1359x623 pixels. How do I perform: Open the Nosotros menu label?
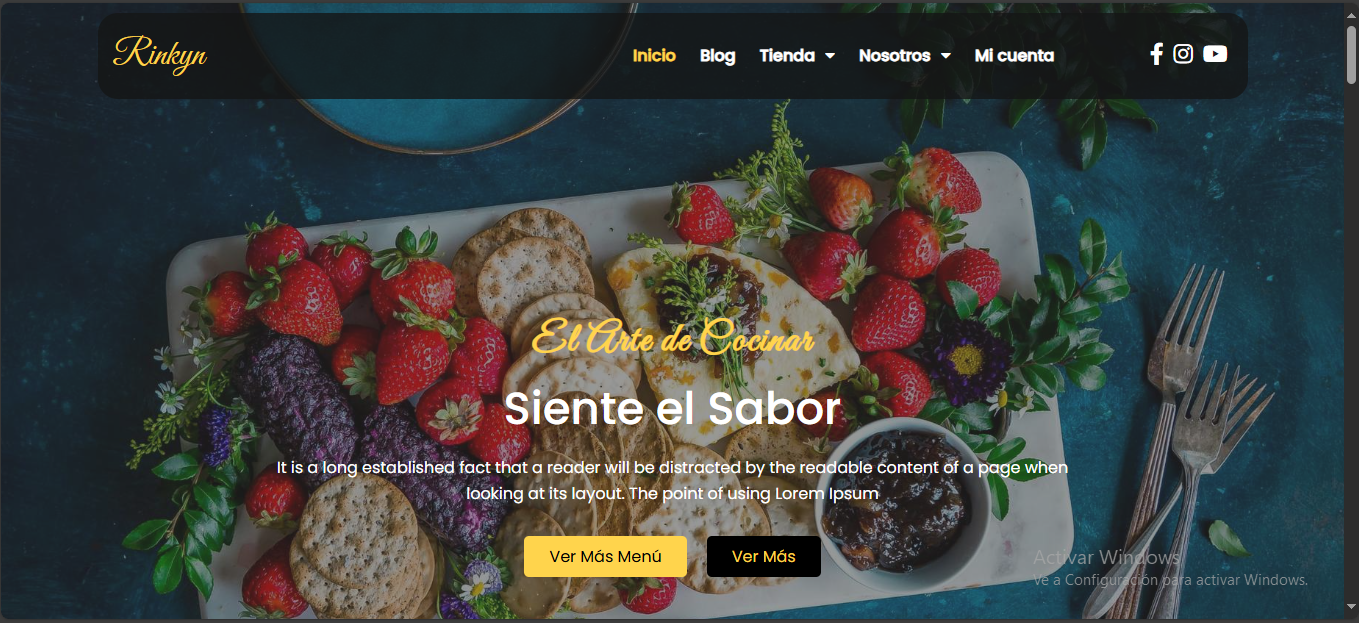(x=895, y=56)
